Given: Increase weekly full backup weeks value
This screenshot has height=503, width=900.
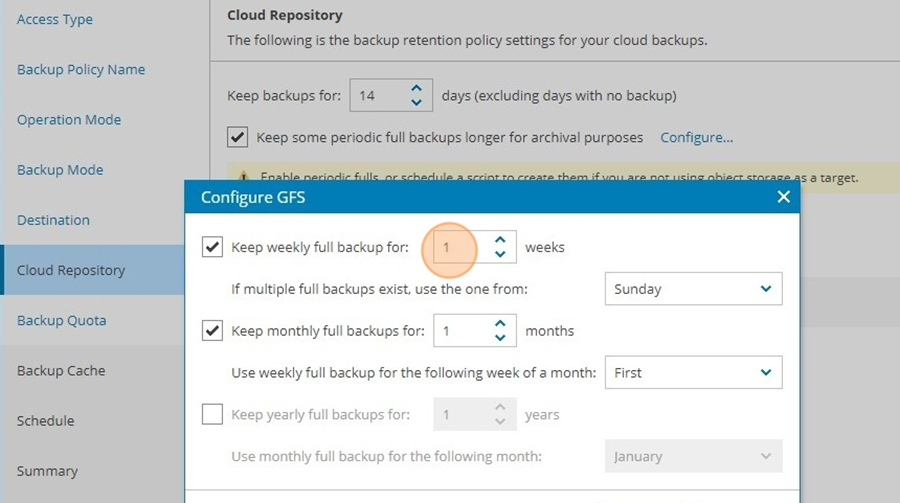Looking at the screenshot, I should [500, 240].
